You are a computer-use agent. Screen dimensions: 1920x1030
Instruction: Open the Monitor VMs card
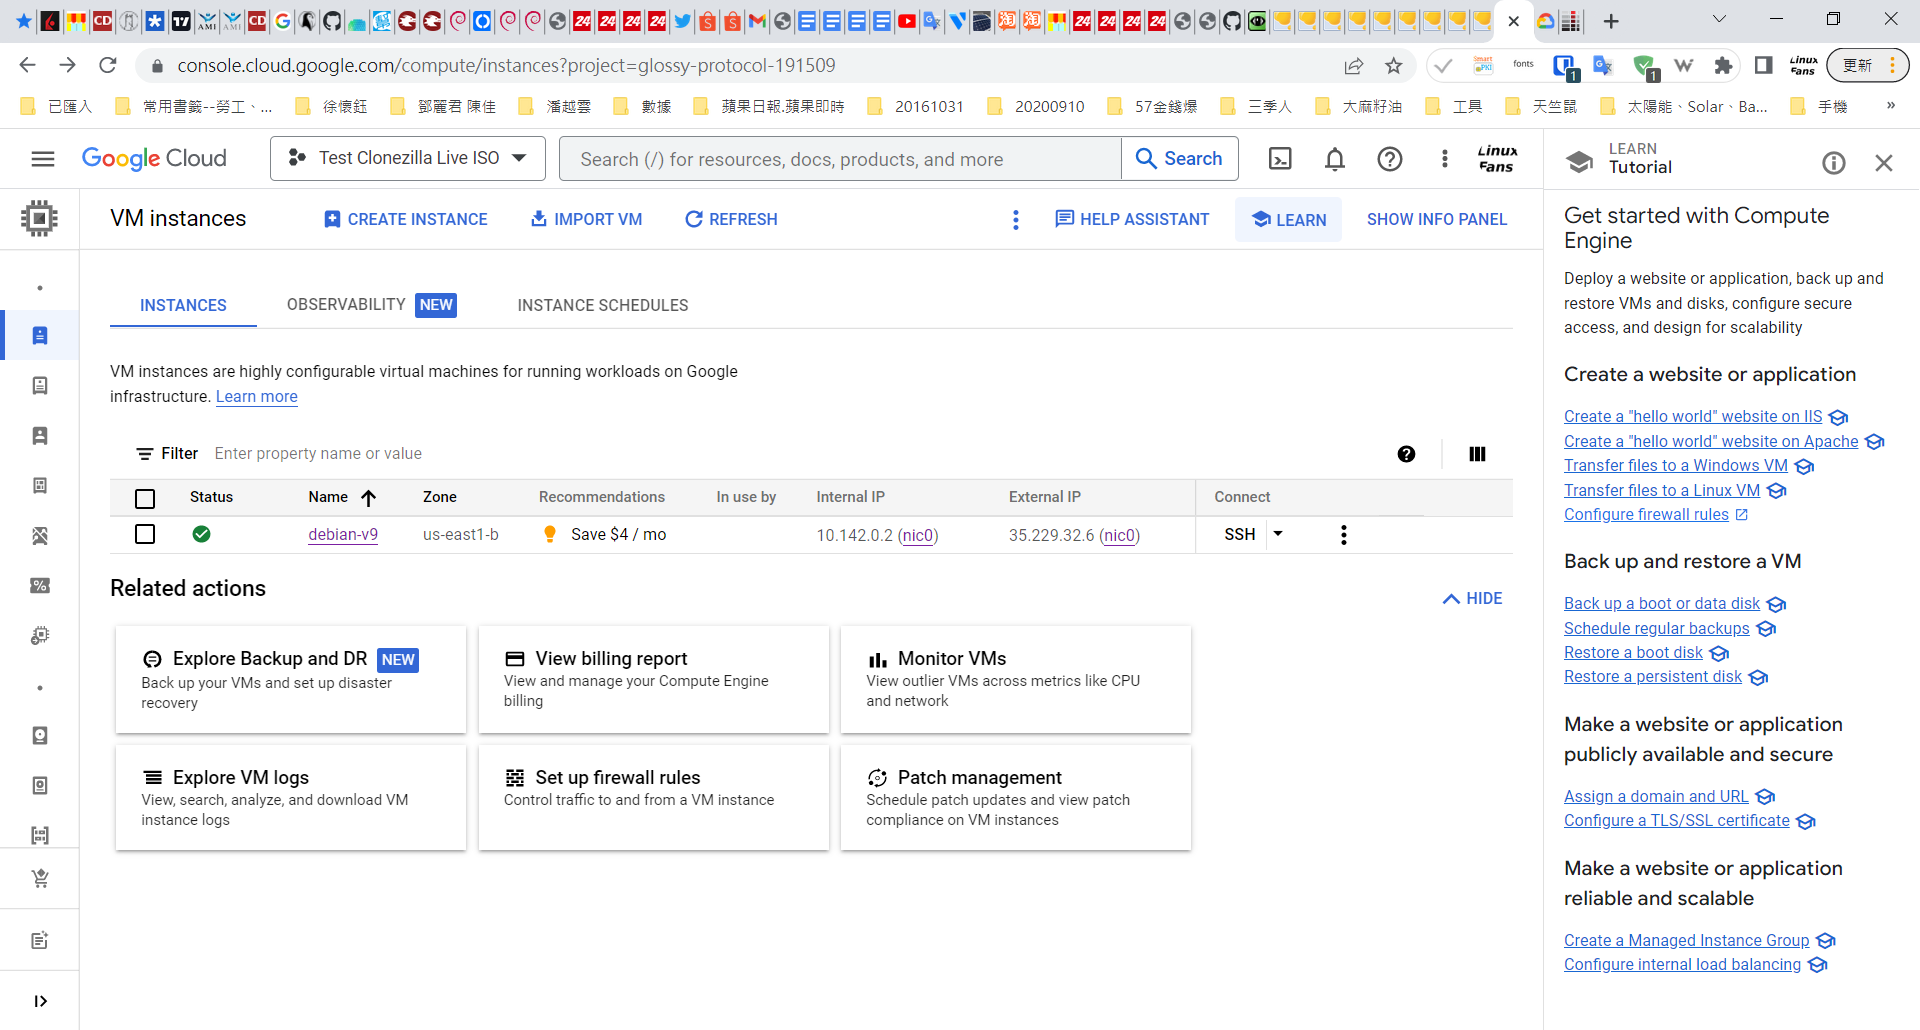tap(1016, 680)
